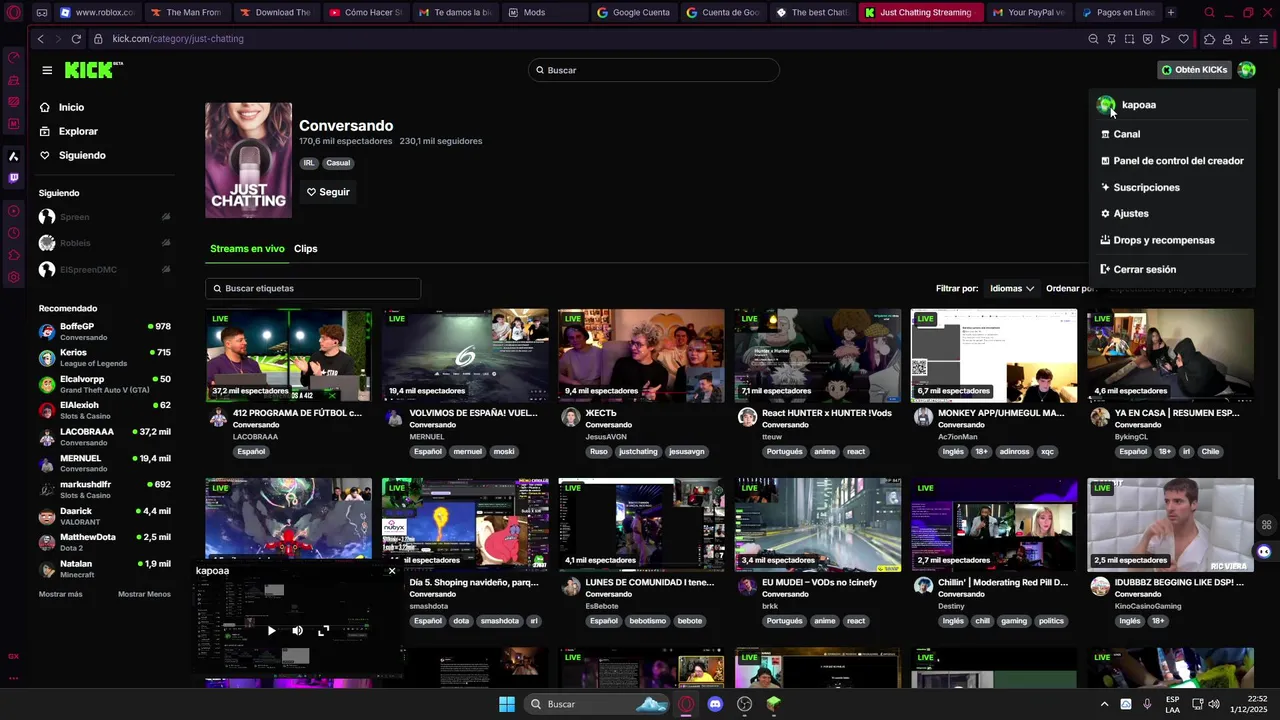Click the Chile tag under YA EN CASA stream

1210,452
